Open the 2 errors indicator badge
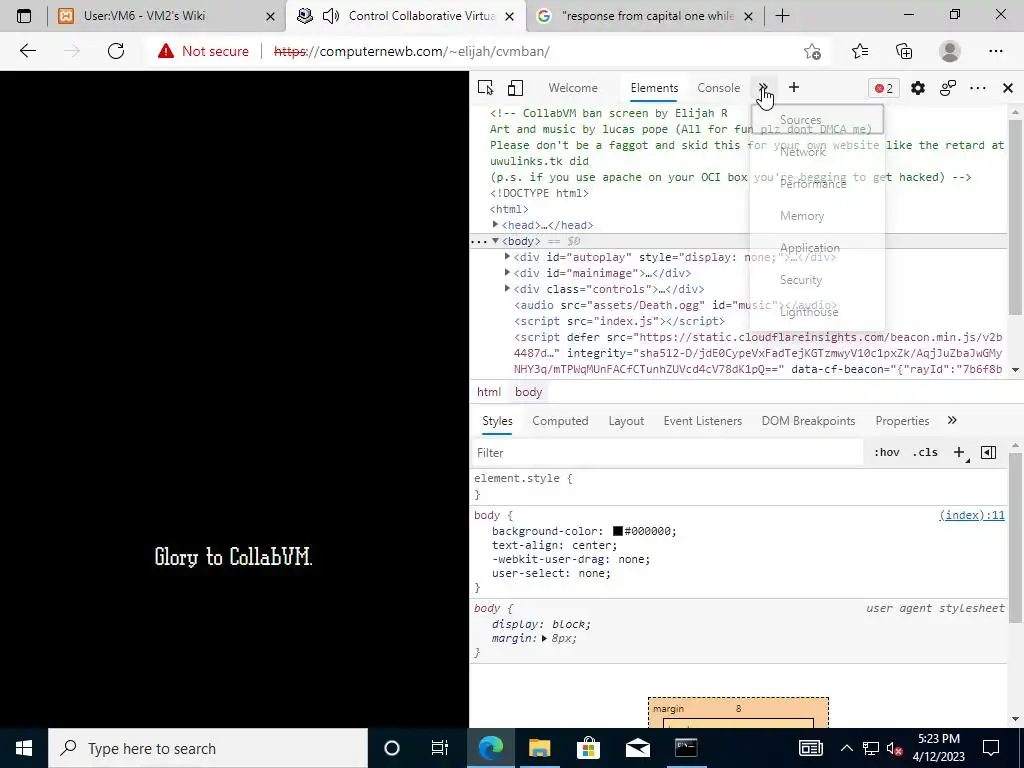The width and height of the screenshot is (1024, 768). tap(884, 88)
